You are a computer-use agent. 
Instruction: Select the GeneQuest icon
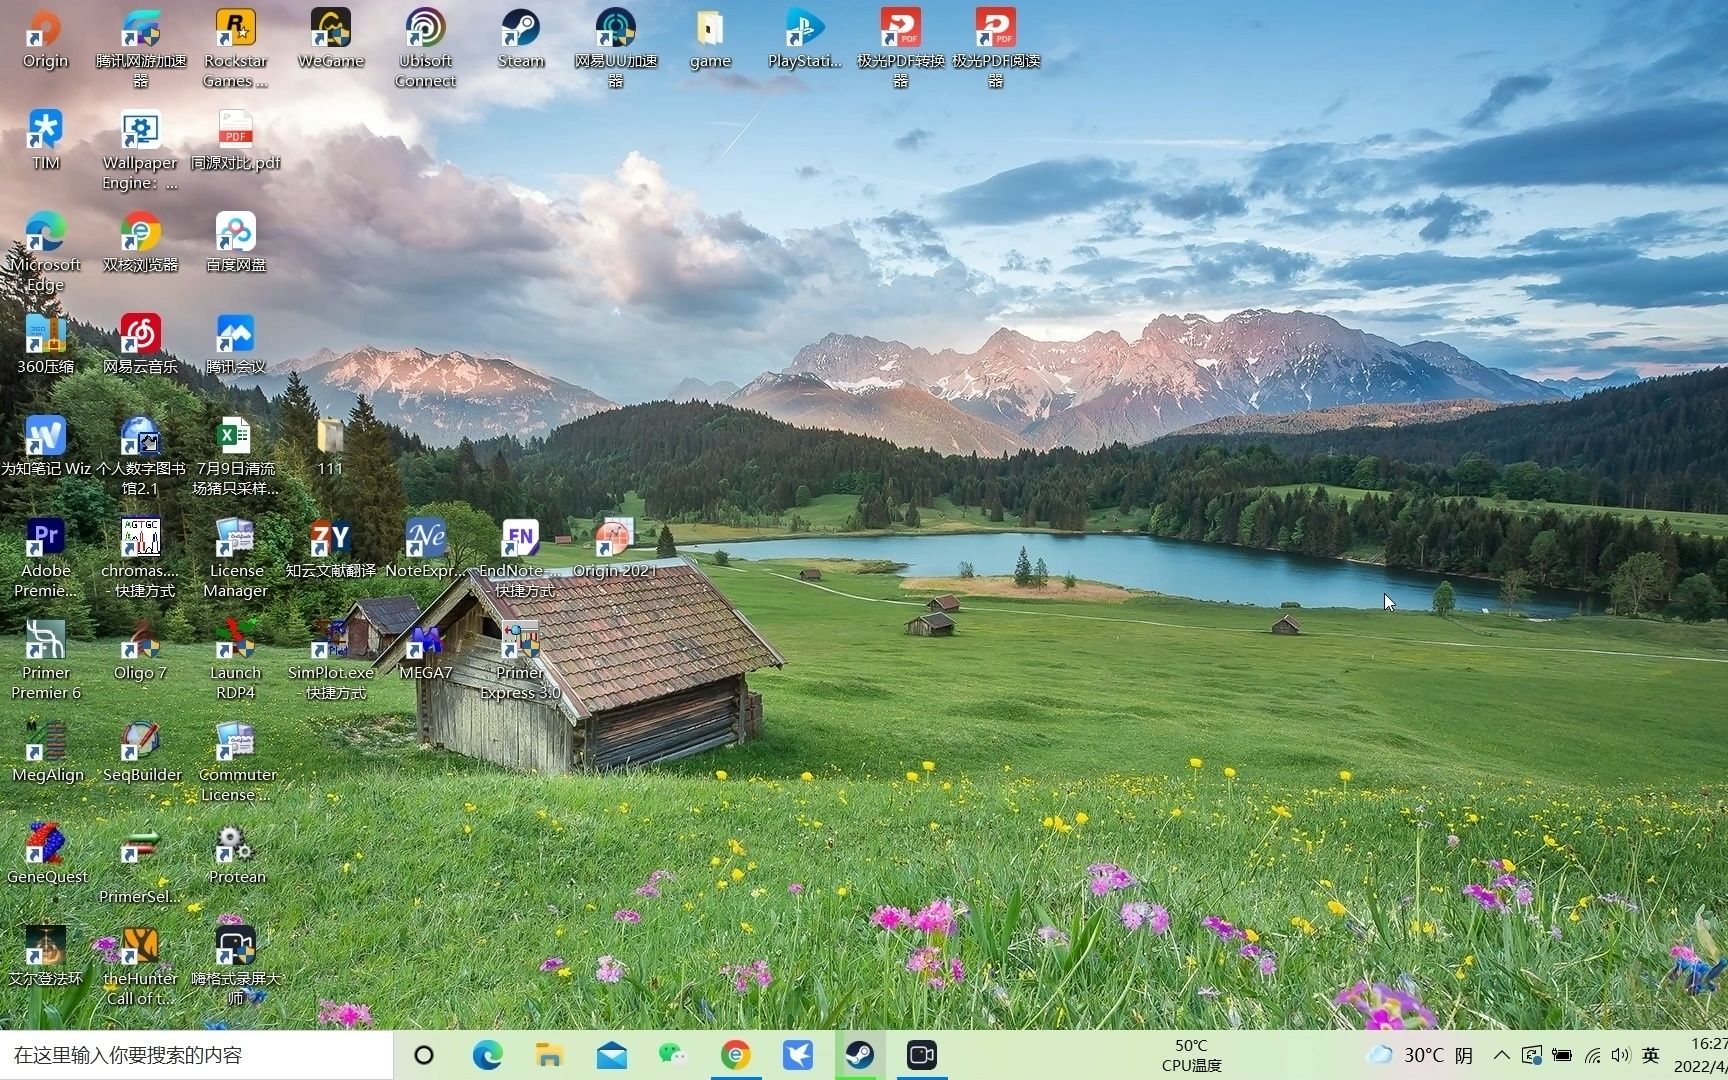[x=45, y=854]
